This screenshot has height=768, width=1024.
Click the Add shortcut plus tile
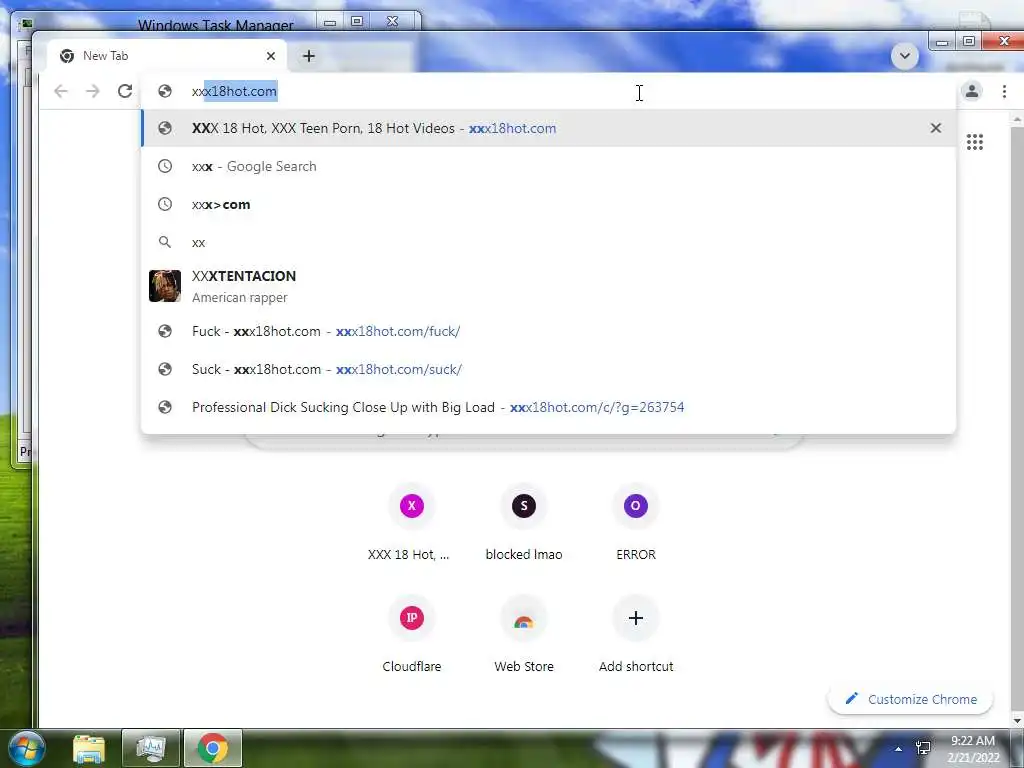pos(635,635)
